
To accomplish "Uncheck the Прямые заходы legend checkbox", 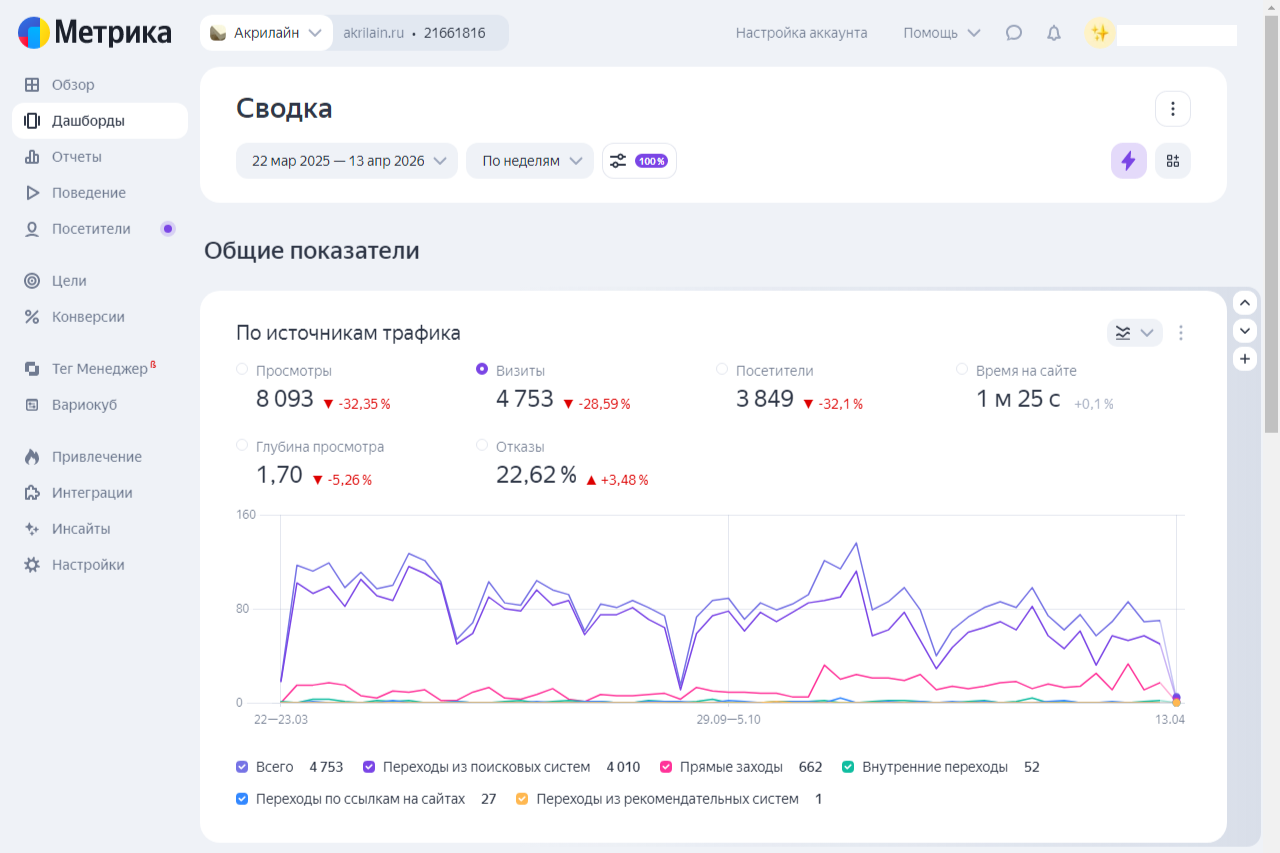I will point(666,767).
